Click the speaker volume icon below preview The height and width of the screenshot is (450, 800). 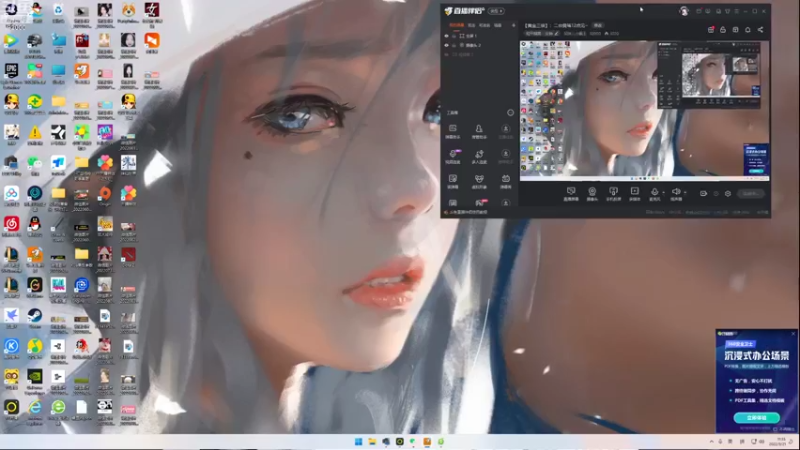676,193
